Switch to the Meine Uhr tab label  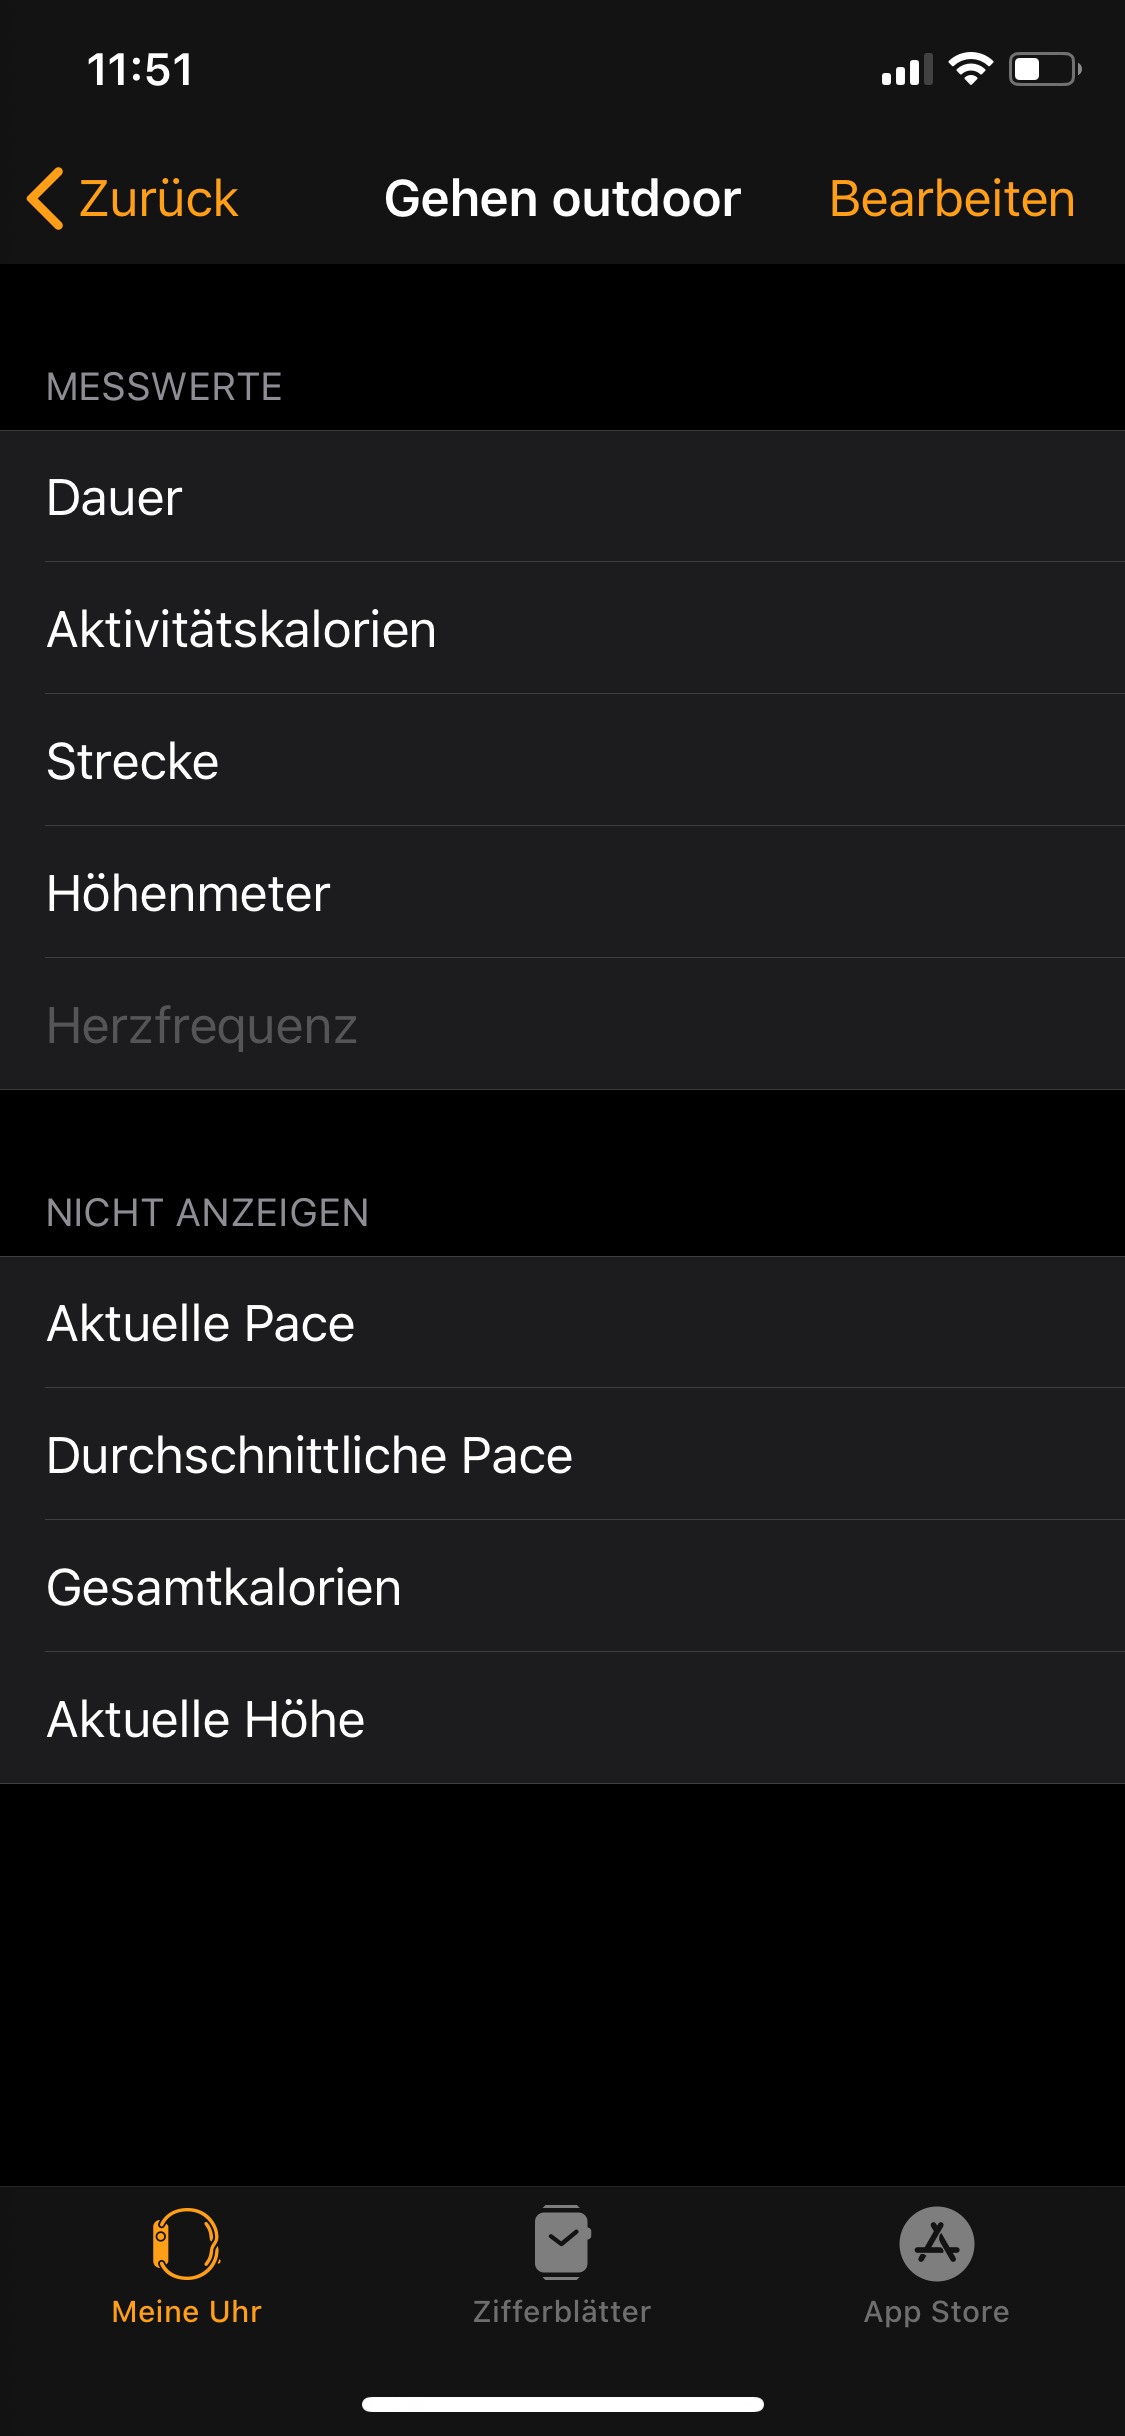coord(186,2312)
